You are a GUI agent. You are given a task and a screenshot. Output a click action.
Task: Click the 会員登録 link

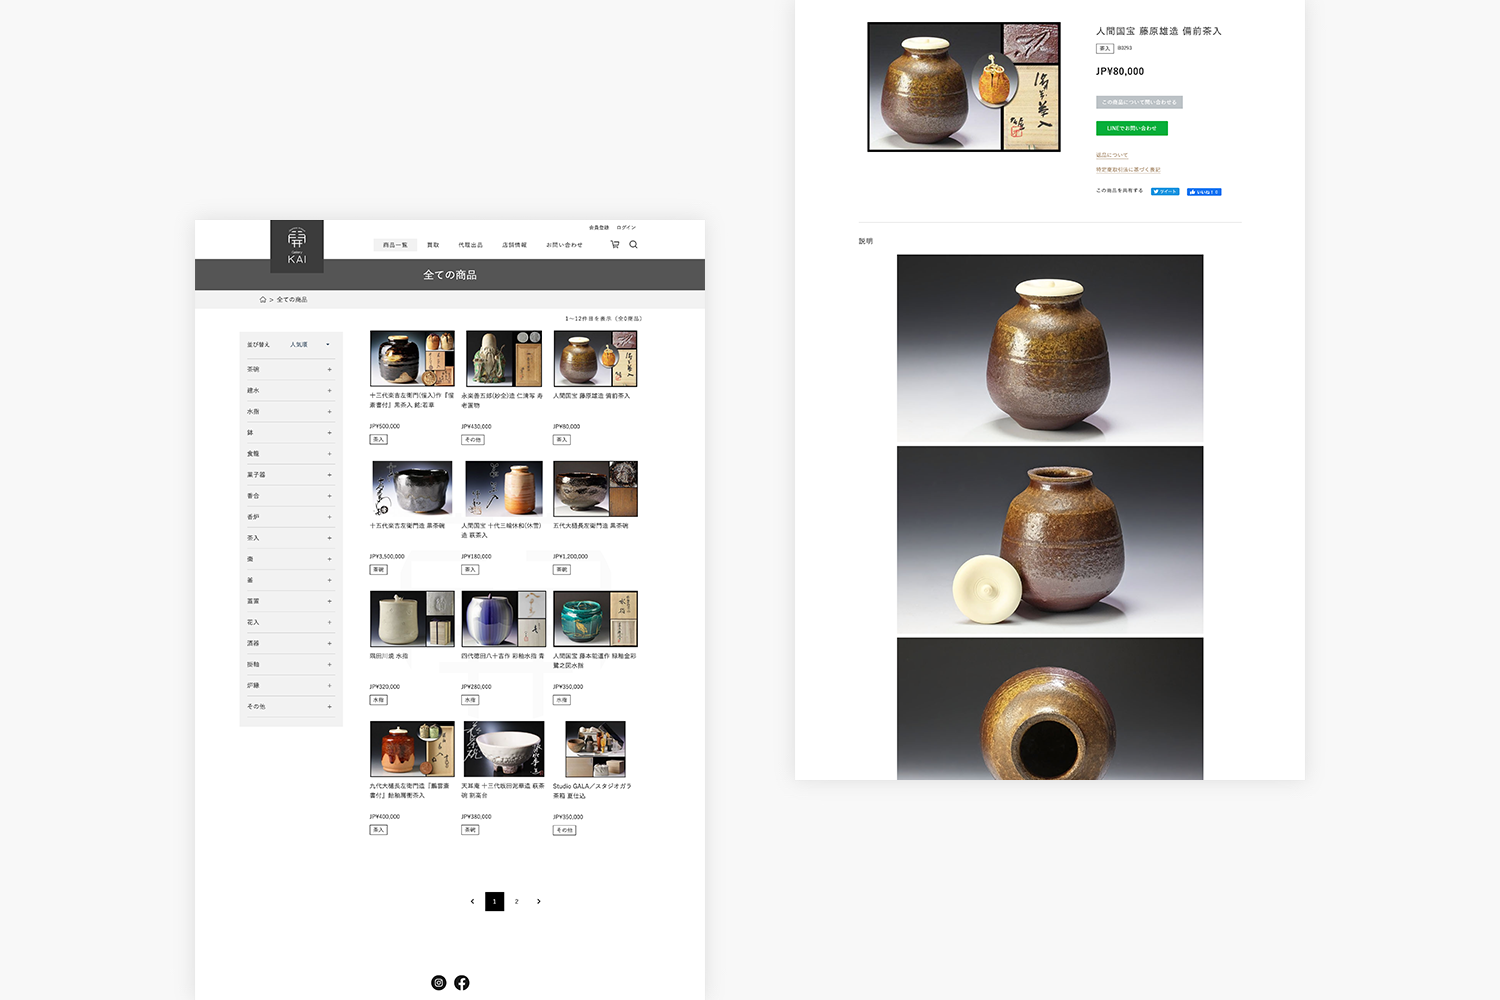[599, 228]
